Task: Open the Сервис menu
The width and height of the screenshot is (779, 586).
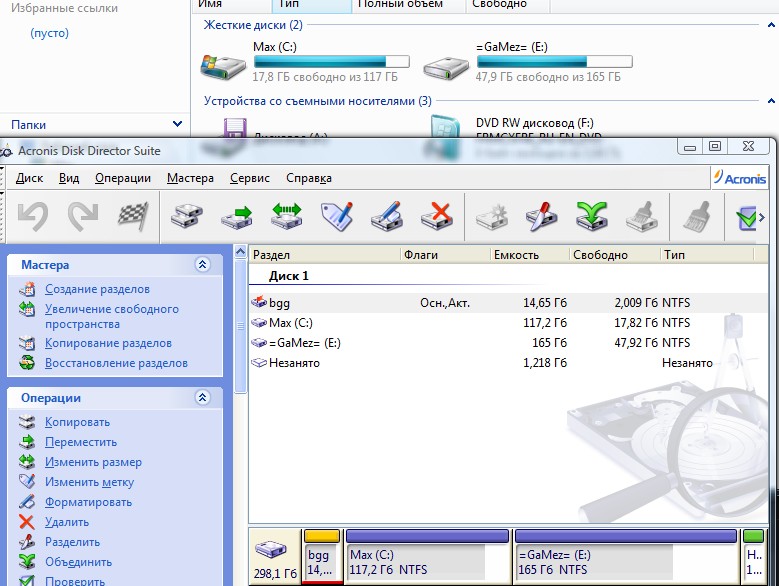Action: [249, 178]
